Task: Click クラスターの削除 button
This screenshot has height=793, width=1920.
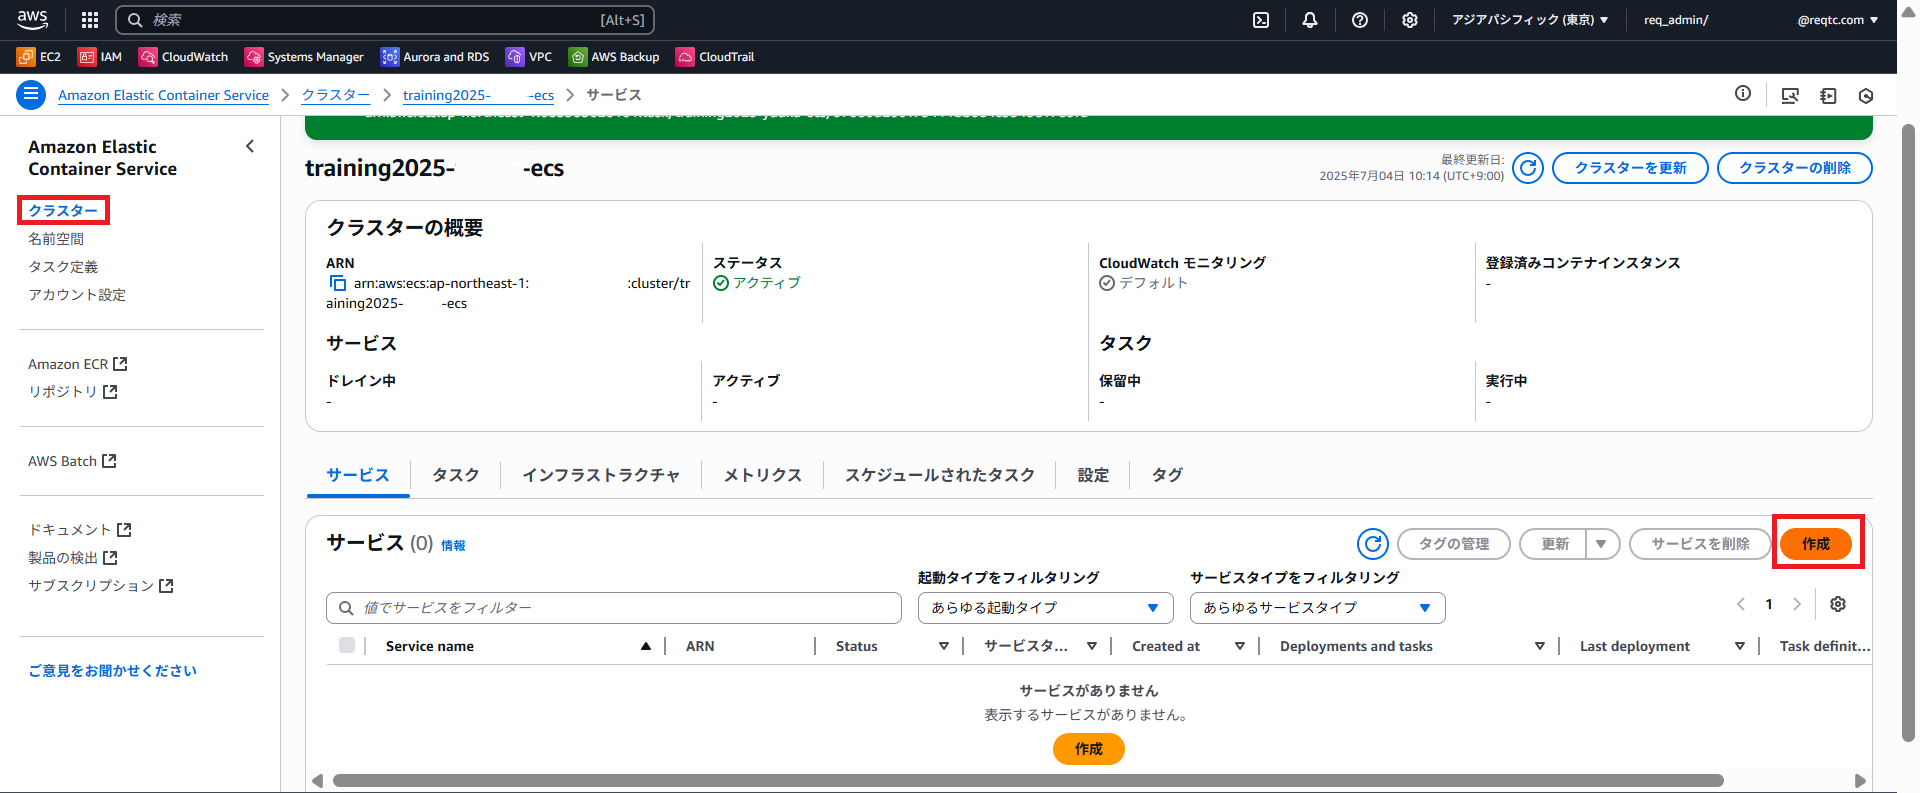Action: 1795,168
